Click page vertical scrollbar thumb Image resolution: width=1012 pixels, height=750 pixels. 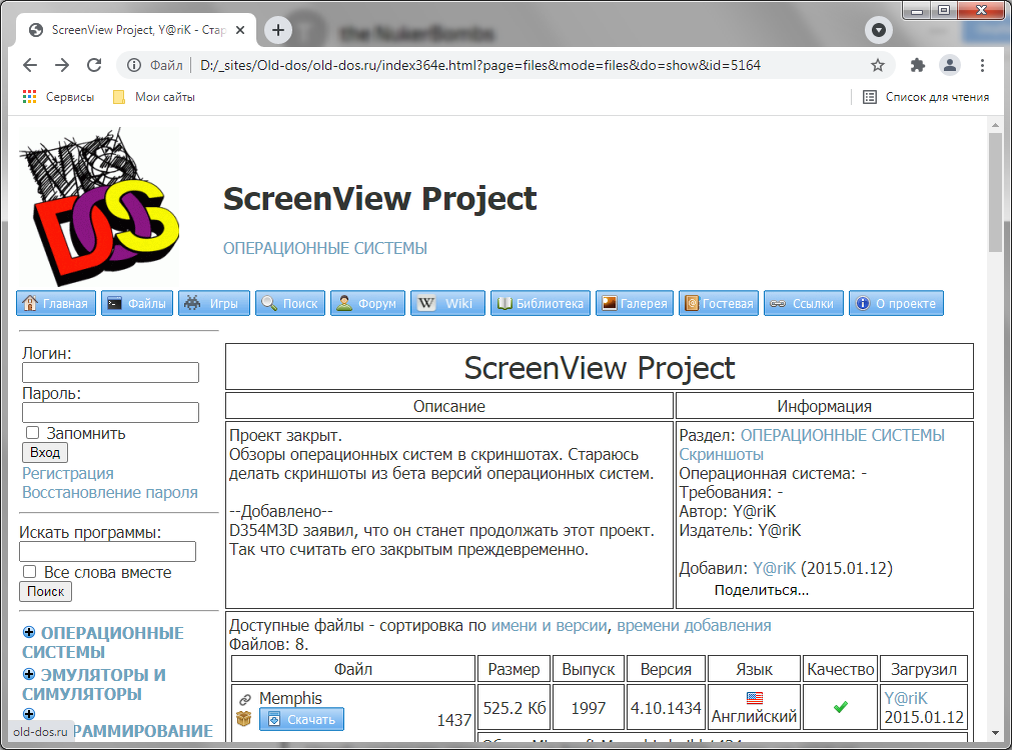point(995,191)
